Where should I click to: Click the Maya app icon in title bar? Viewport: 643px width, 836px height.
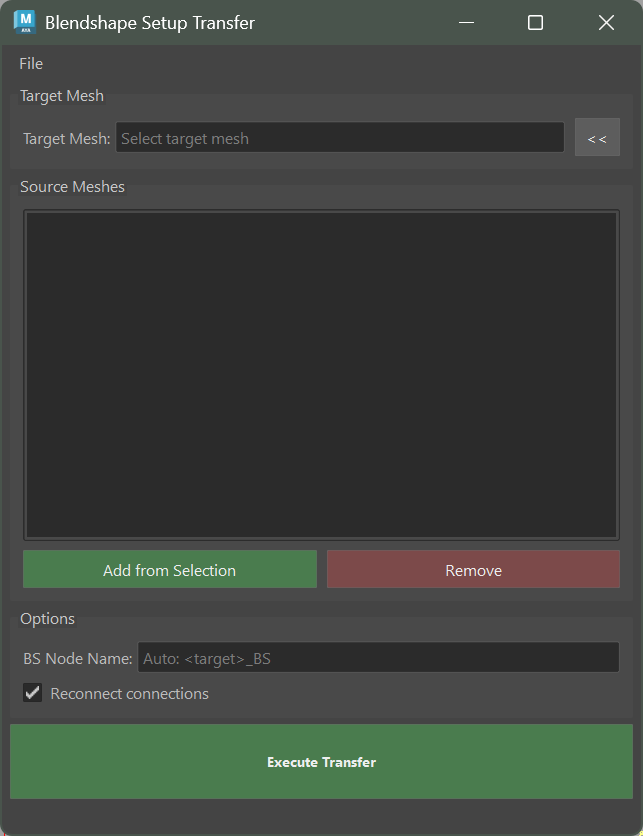click(24, 22)
